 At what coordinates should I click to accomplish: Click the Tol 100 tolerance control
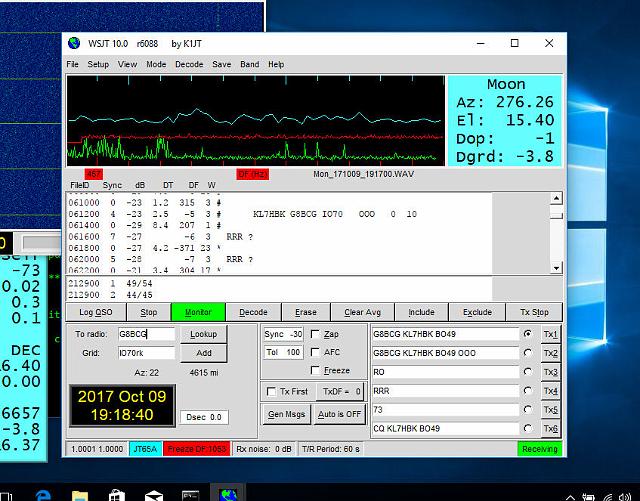tap(283, 352)
